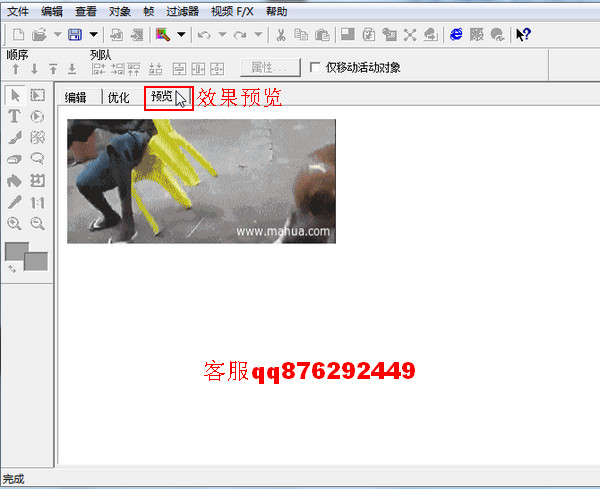Expand the open file dropdown arrow
Image resolution: width=600 pixels, height=489 pixels.
click(57, 35)
